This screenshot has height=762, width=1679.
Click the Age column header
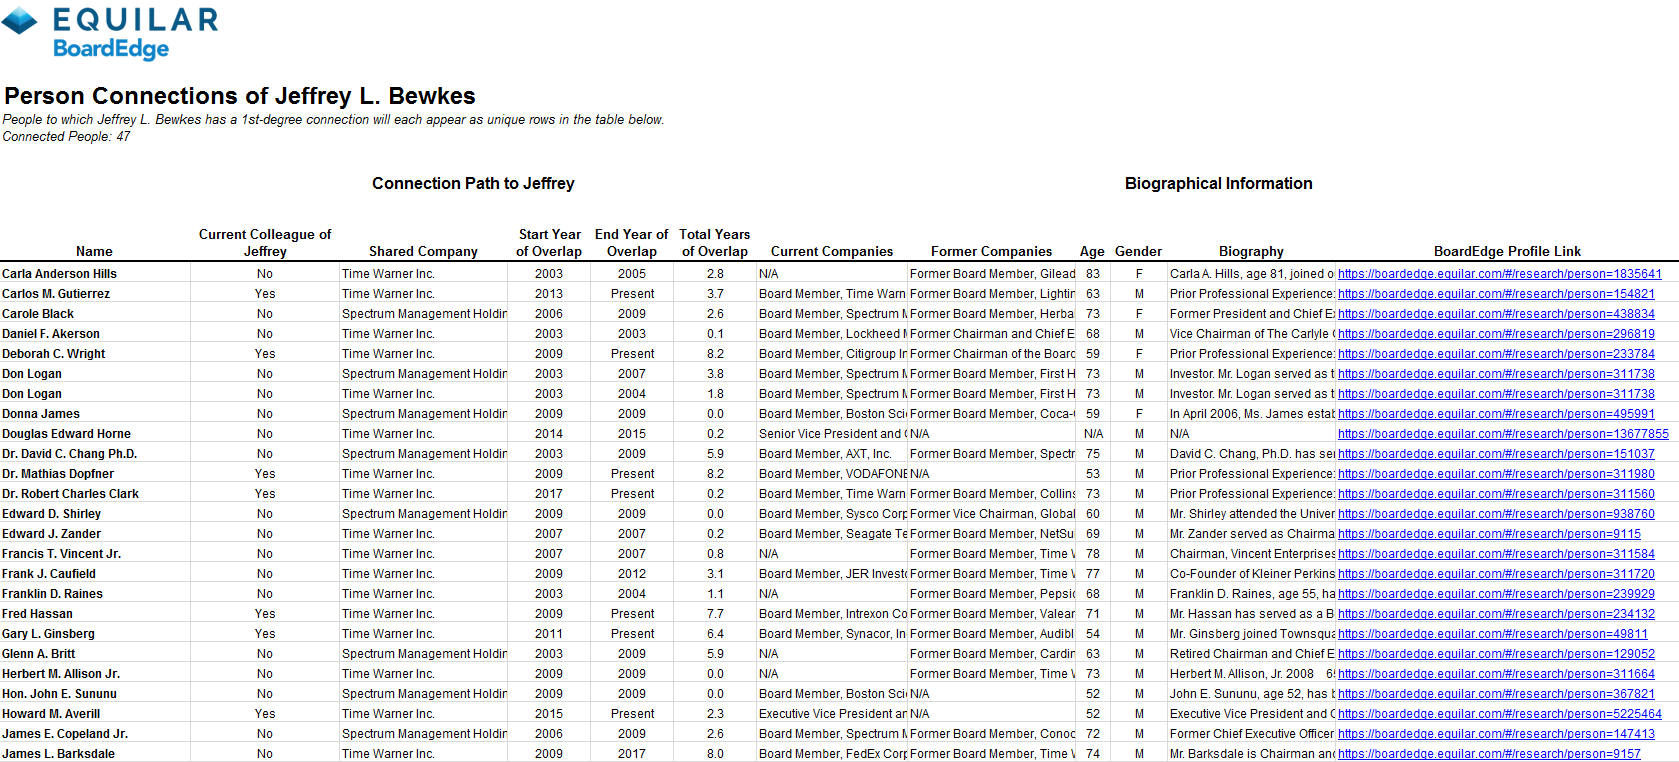(x=1092, y=252)
